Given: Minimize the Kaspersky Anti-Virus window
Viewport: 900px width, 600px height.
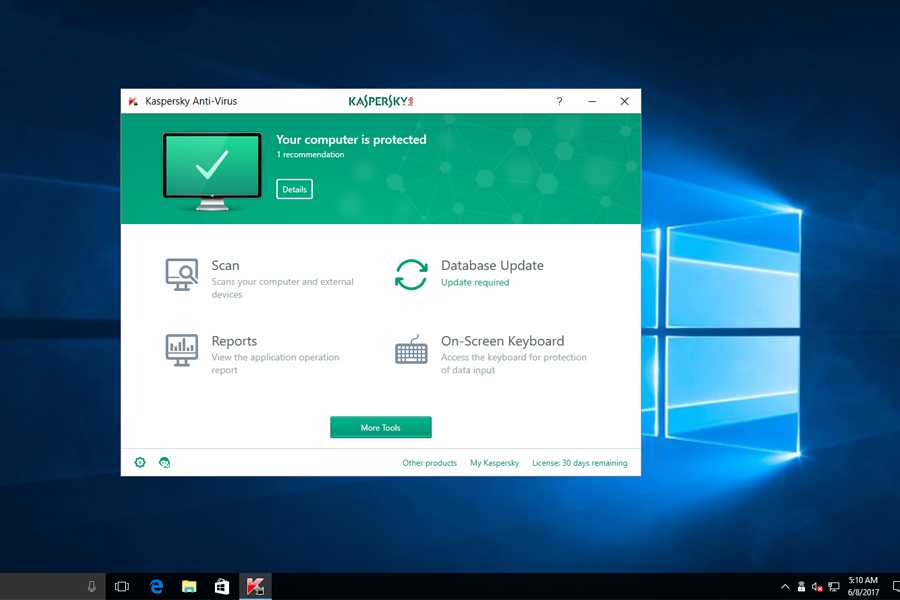Looking at the screenshot, I should (592, 101).
